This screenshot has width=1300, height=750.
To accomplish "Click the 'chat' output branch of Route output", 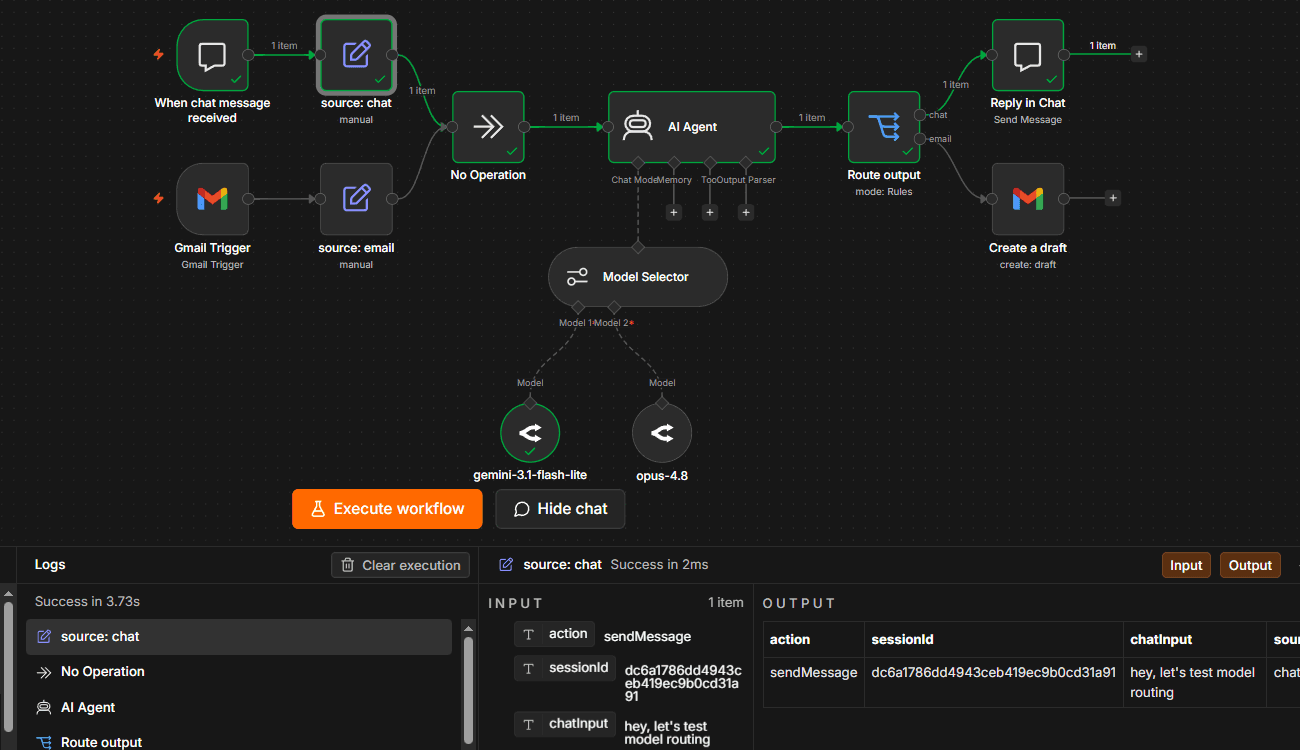I will (920, 115).
